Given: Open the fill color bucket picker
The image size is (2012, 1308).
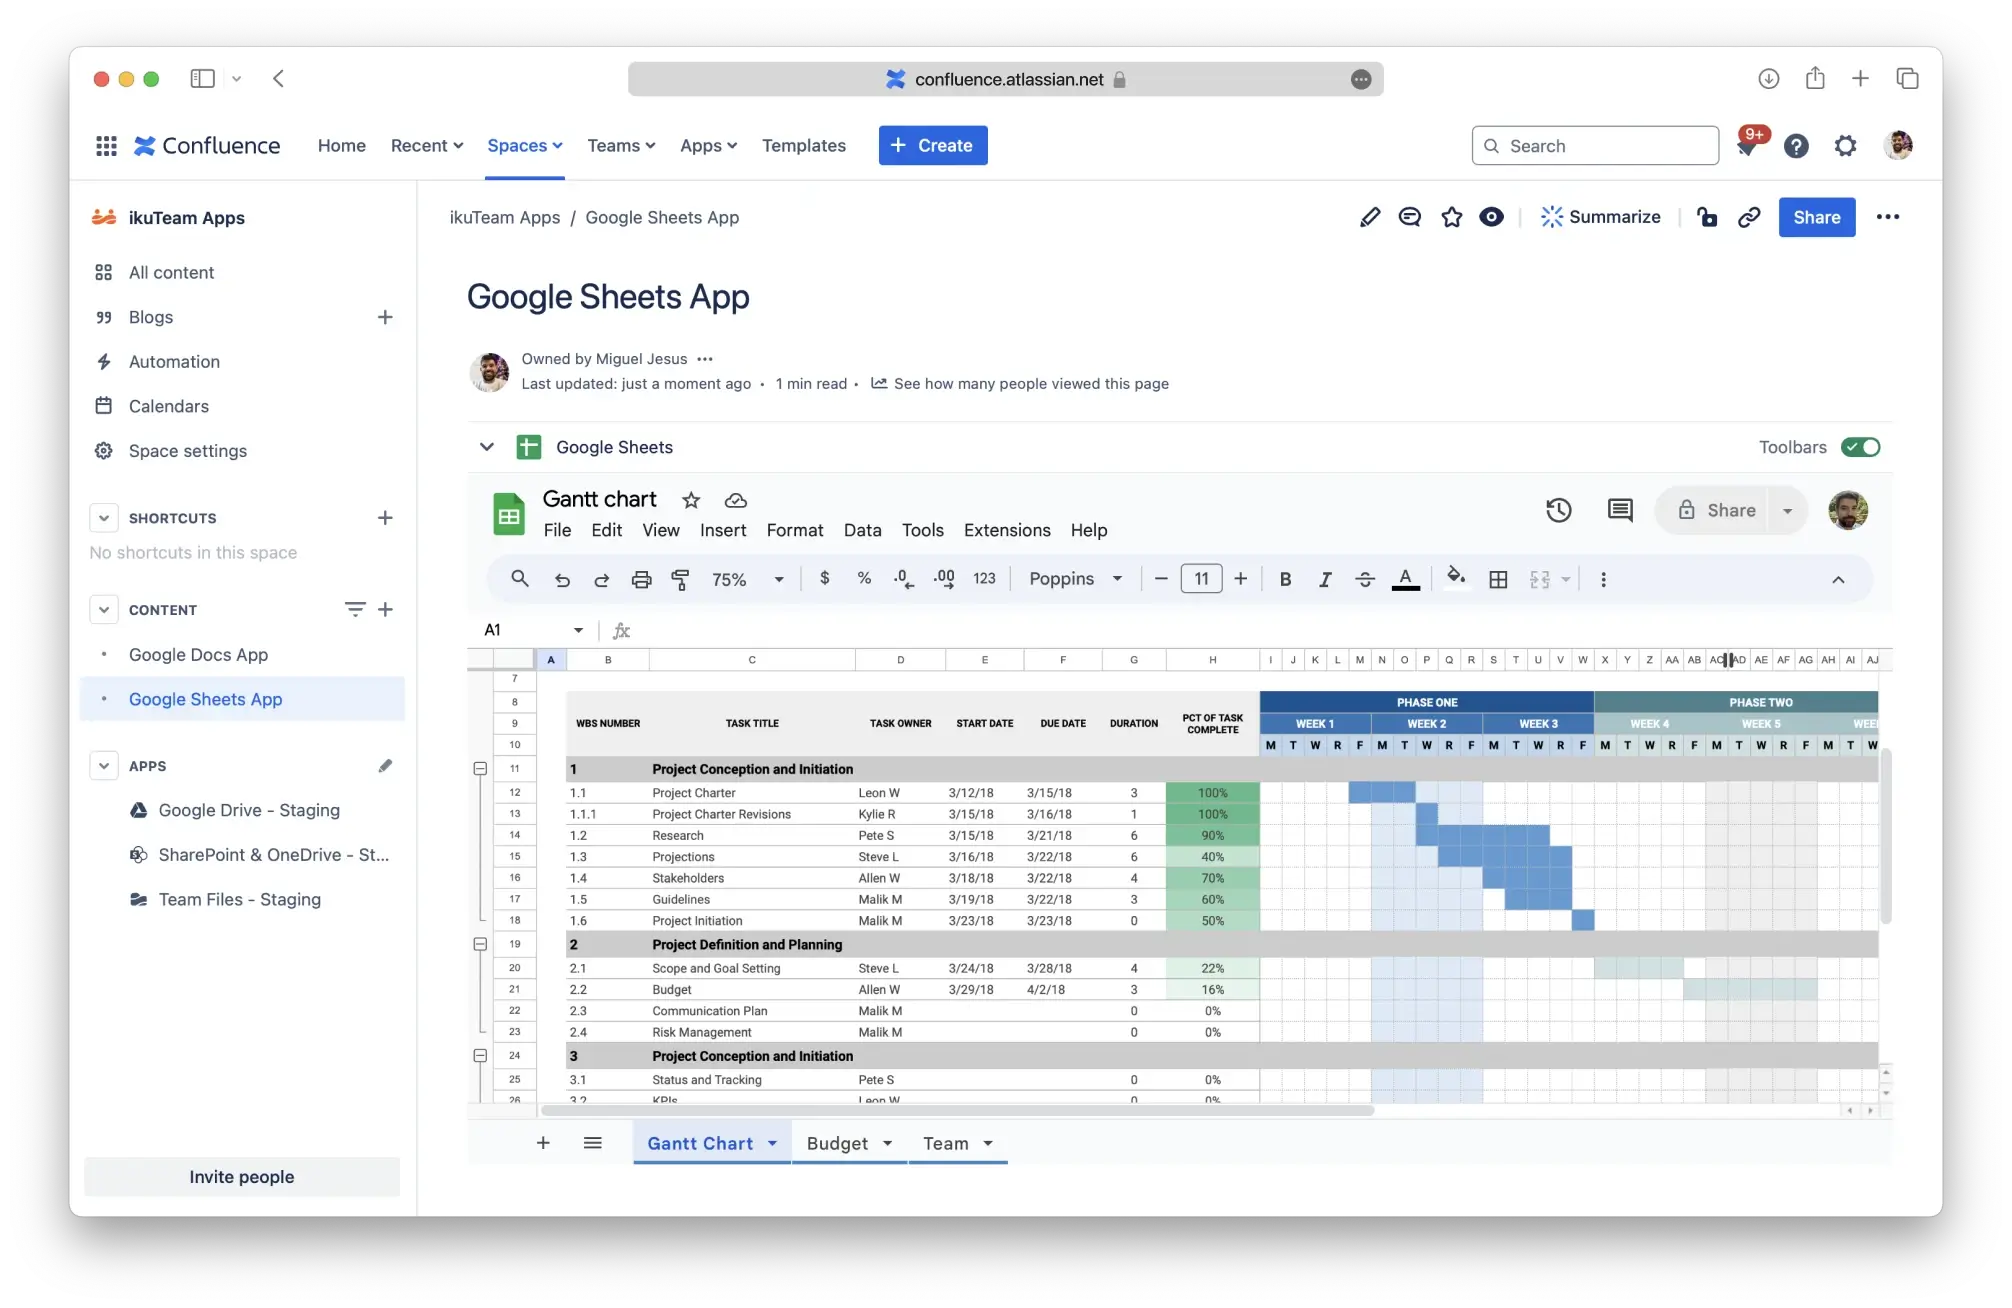Looking at the screenshot, I should pyautogui.click(x=1456, y=577).
